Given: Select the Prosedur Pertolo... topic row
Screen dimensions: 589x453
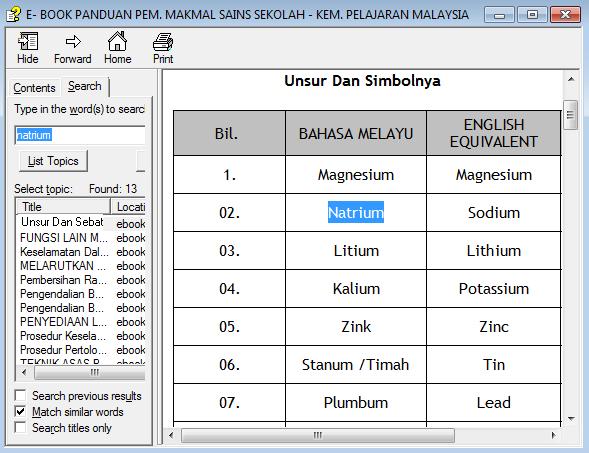Looking at the screenshot, I should 81,350.
